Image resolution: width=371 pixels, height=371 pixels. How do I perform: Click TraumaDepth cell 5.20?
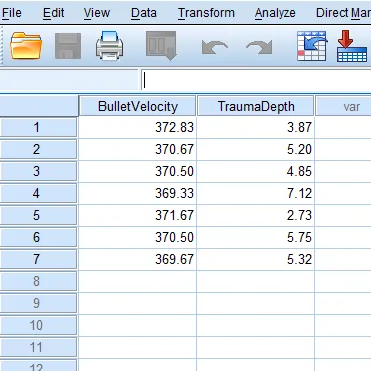coord(256,149)
